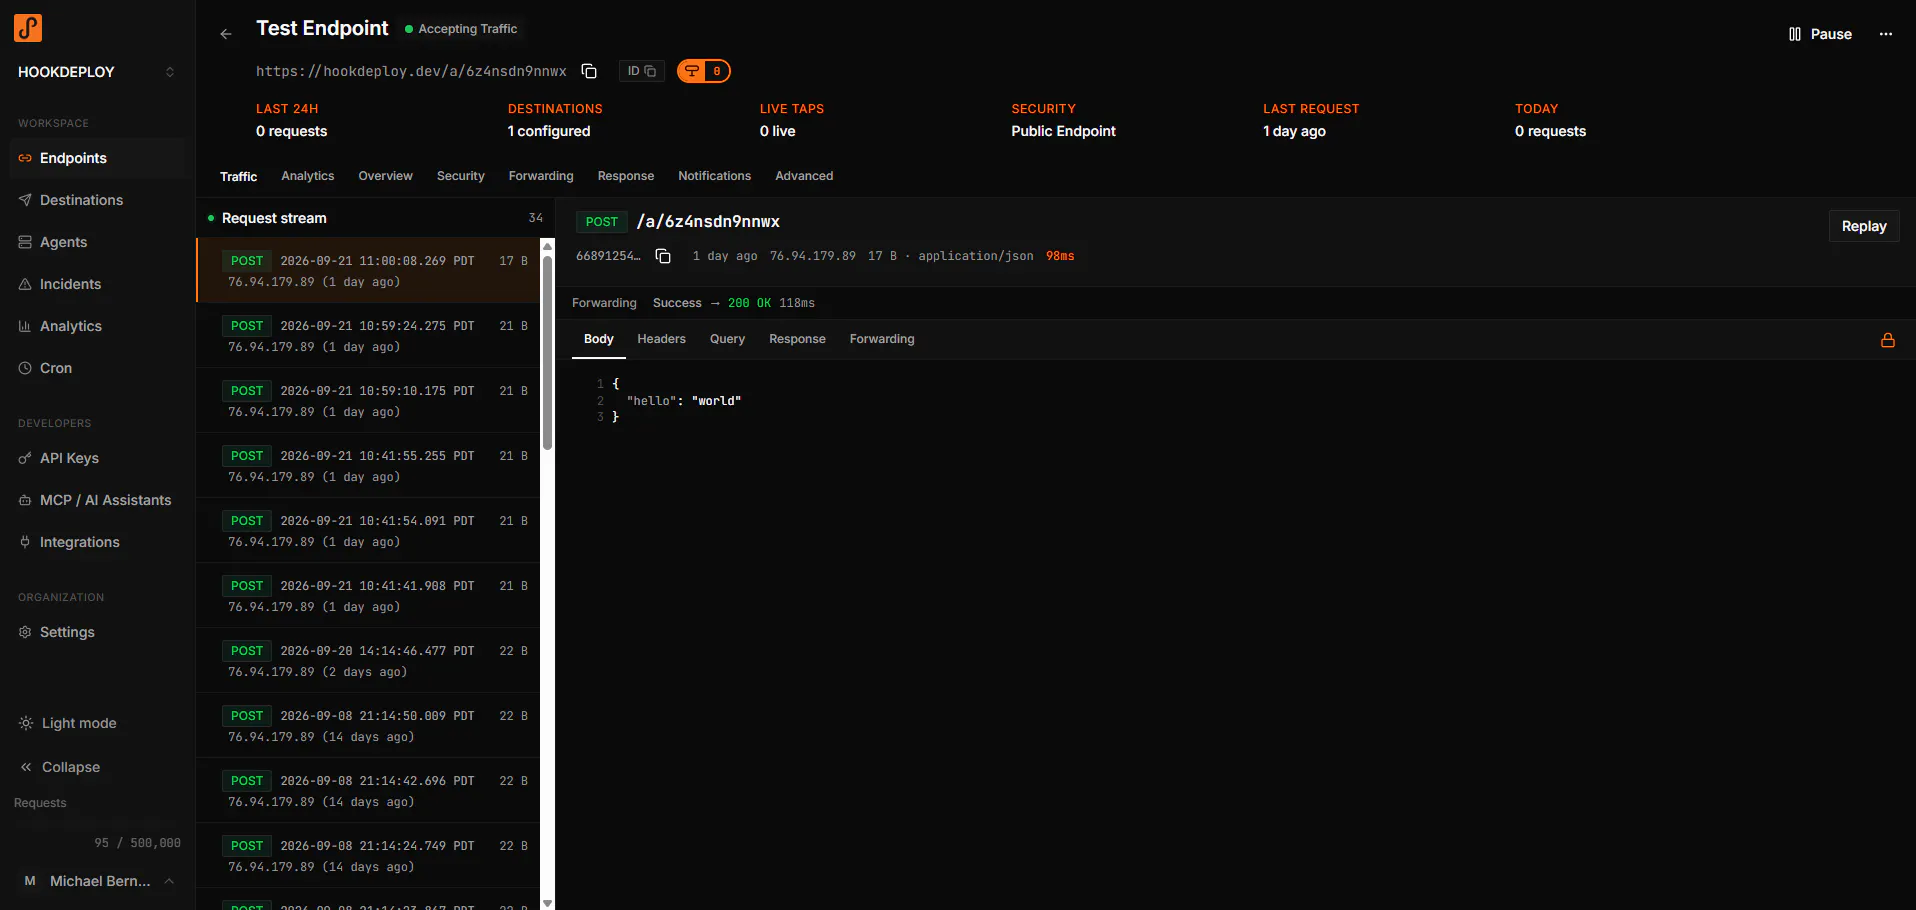Click the 200 OK forwarding status
Screen dimensions: 1916x910
click(x=749, y=303)
